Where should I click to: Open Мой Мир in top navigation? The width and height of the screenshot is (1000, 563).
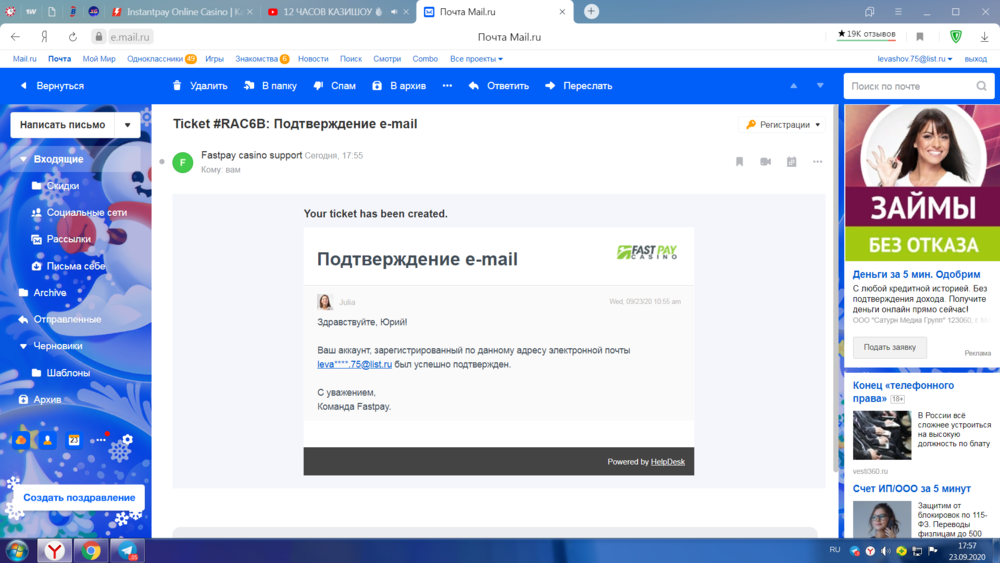[99, 59]
